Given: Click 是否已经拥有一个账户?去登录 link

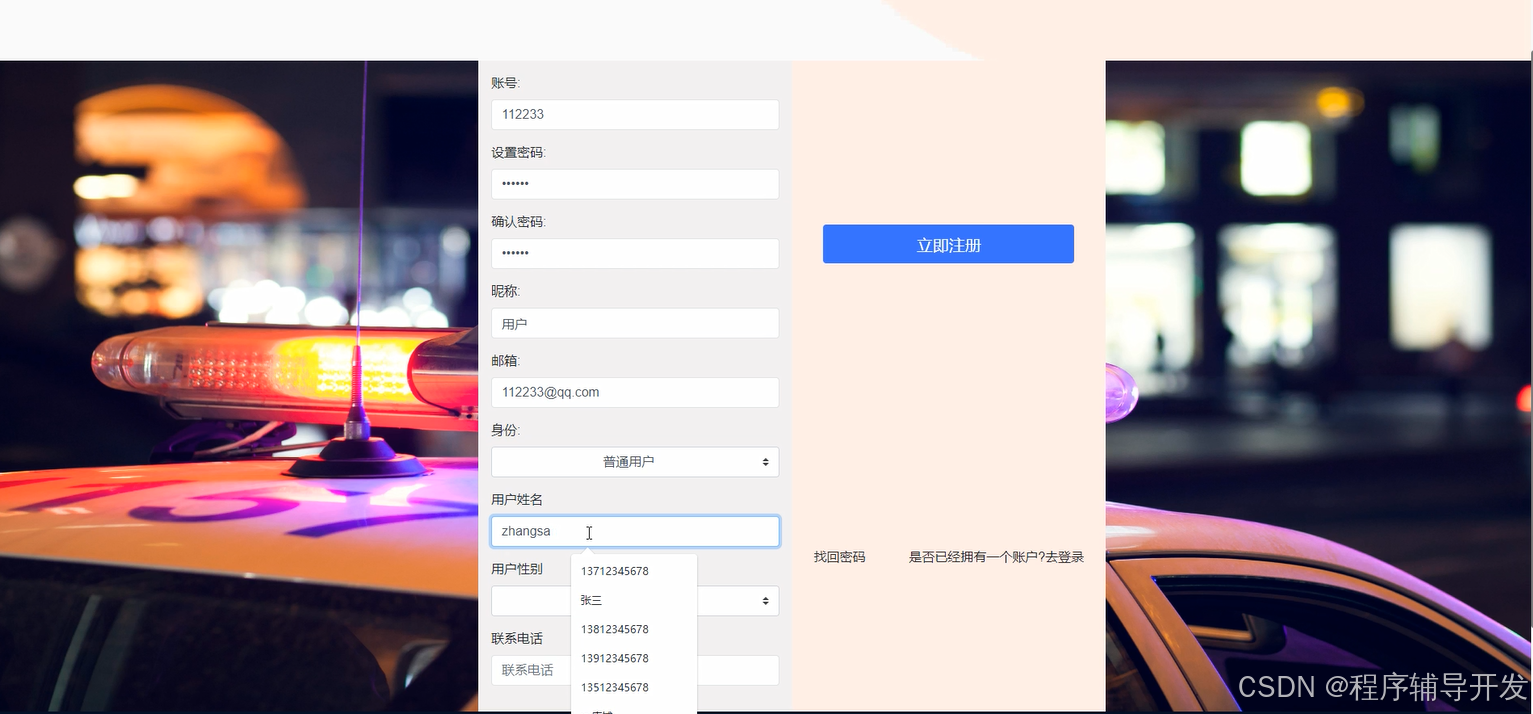Looking at the screenshot, I should pyautogui.click(x=996, y=557).
